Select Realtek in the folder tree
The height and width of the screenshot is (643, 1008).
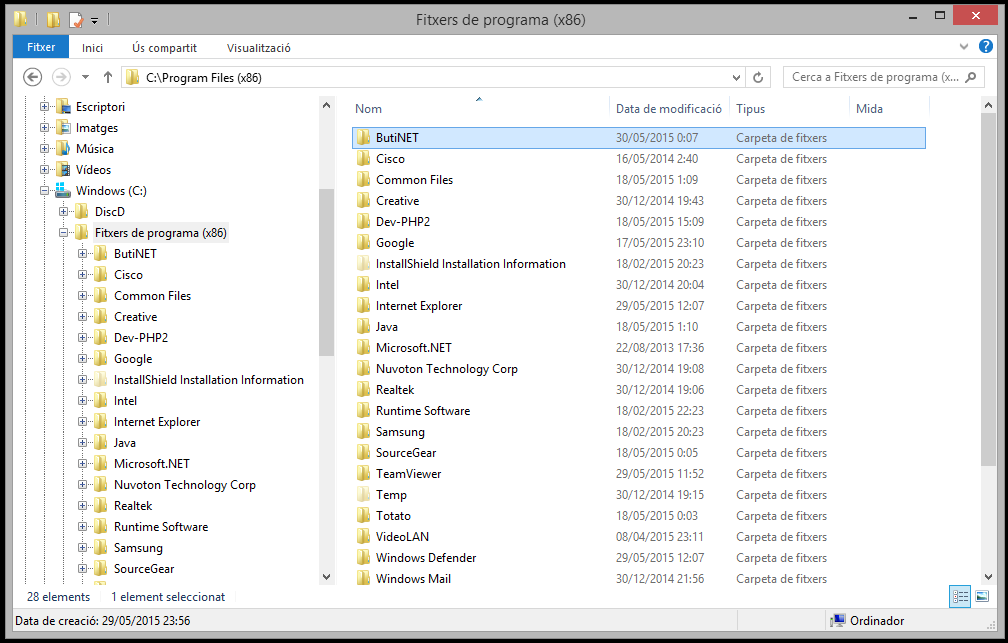pyautogui.click(x=133, y=506)
